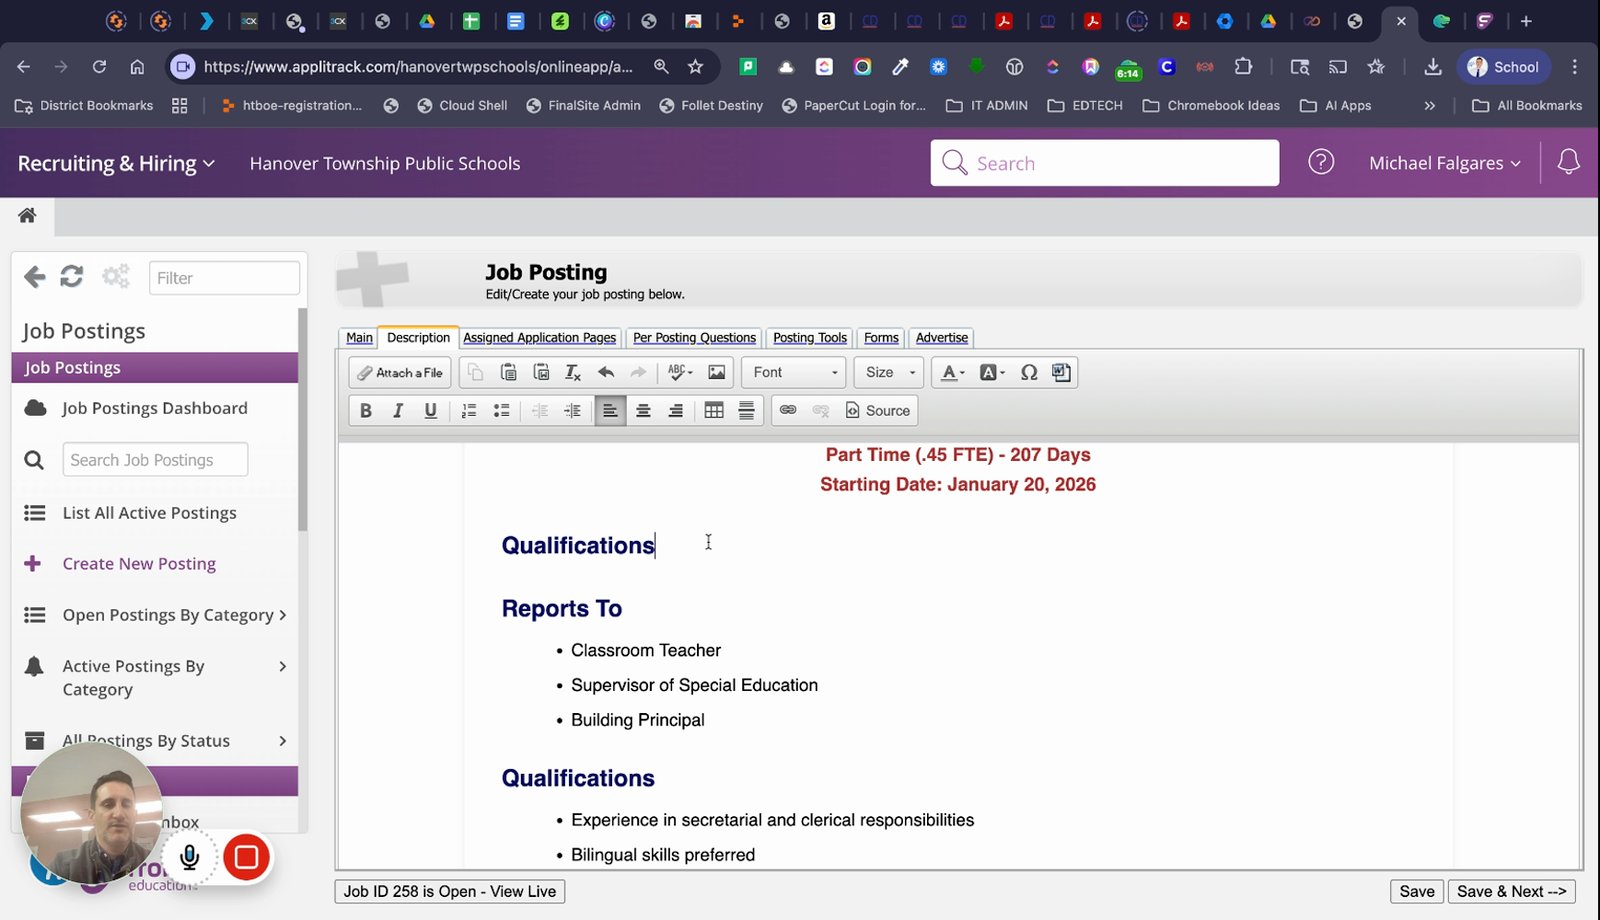Screen dimensions: 1600x920
Task: Click the refresh icon in sidebar
Action: click(72, 276)
